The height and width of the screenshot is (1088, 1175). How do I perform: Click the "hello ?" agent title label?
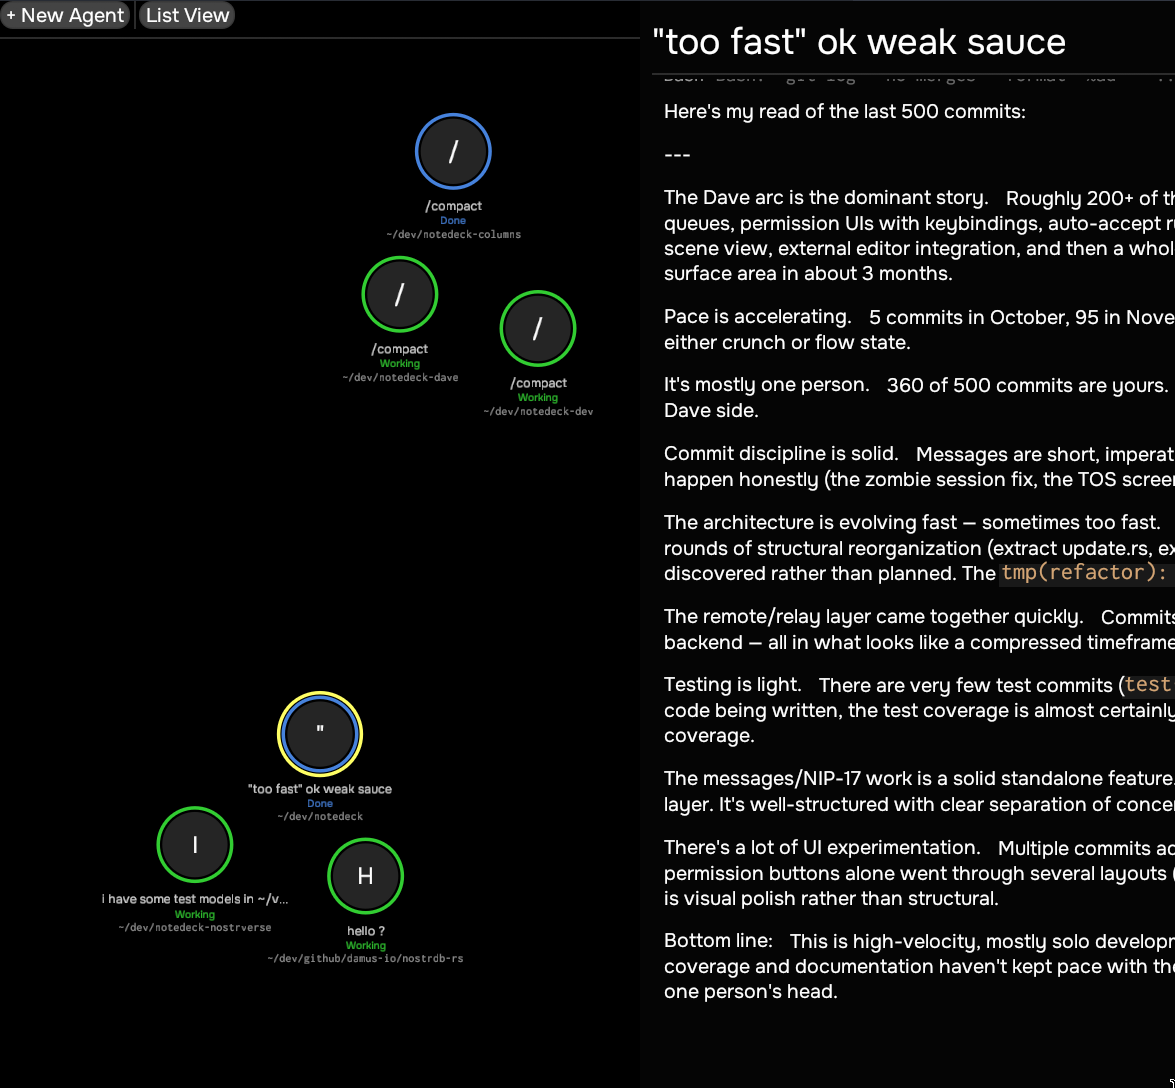click(x=365, y=931)
